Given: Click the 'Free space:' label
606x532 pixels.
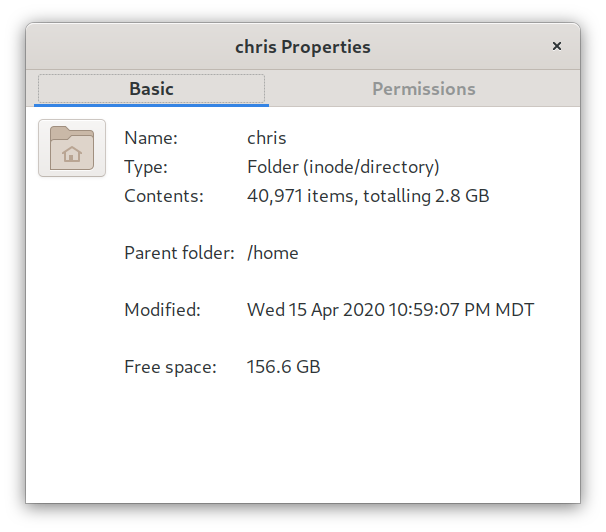Looking at the screenshot, I should 170,367.
